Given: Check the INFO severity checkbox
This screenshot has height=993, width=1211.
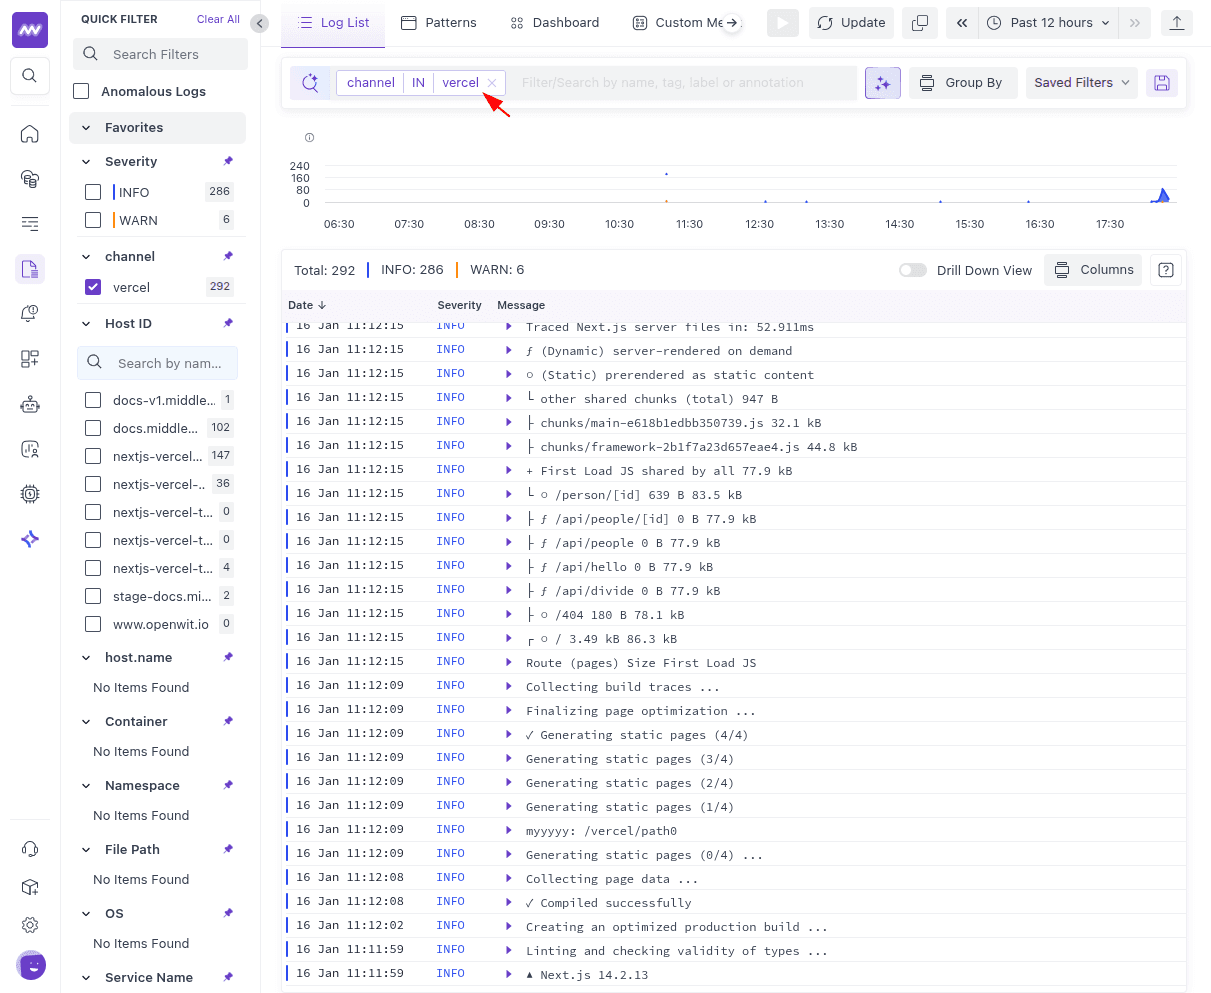Looking at the screenshot, I should [93, 191].
